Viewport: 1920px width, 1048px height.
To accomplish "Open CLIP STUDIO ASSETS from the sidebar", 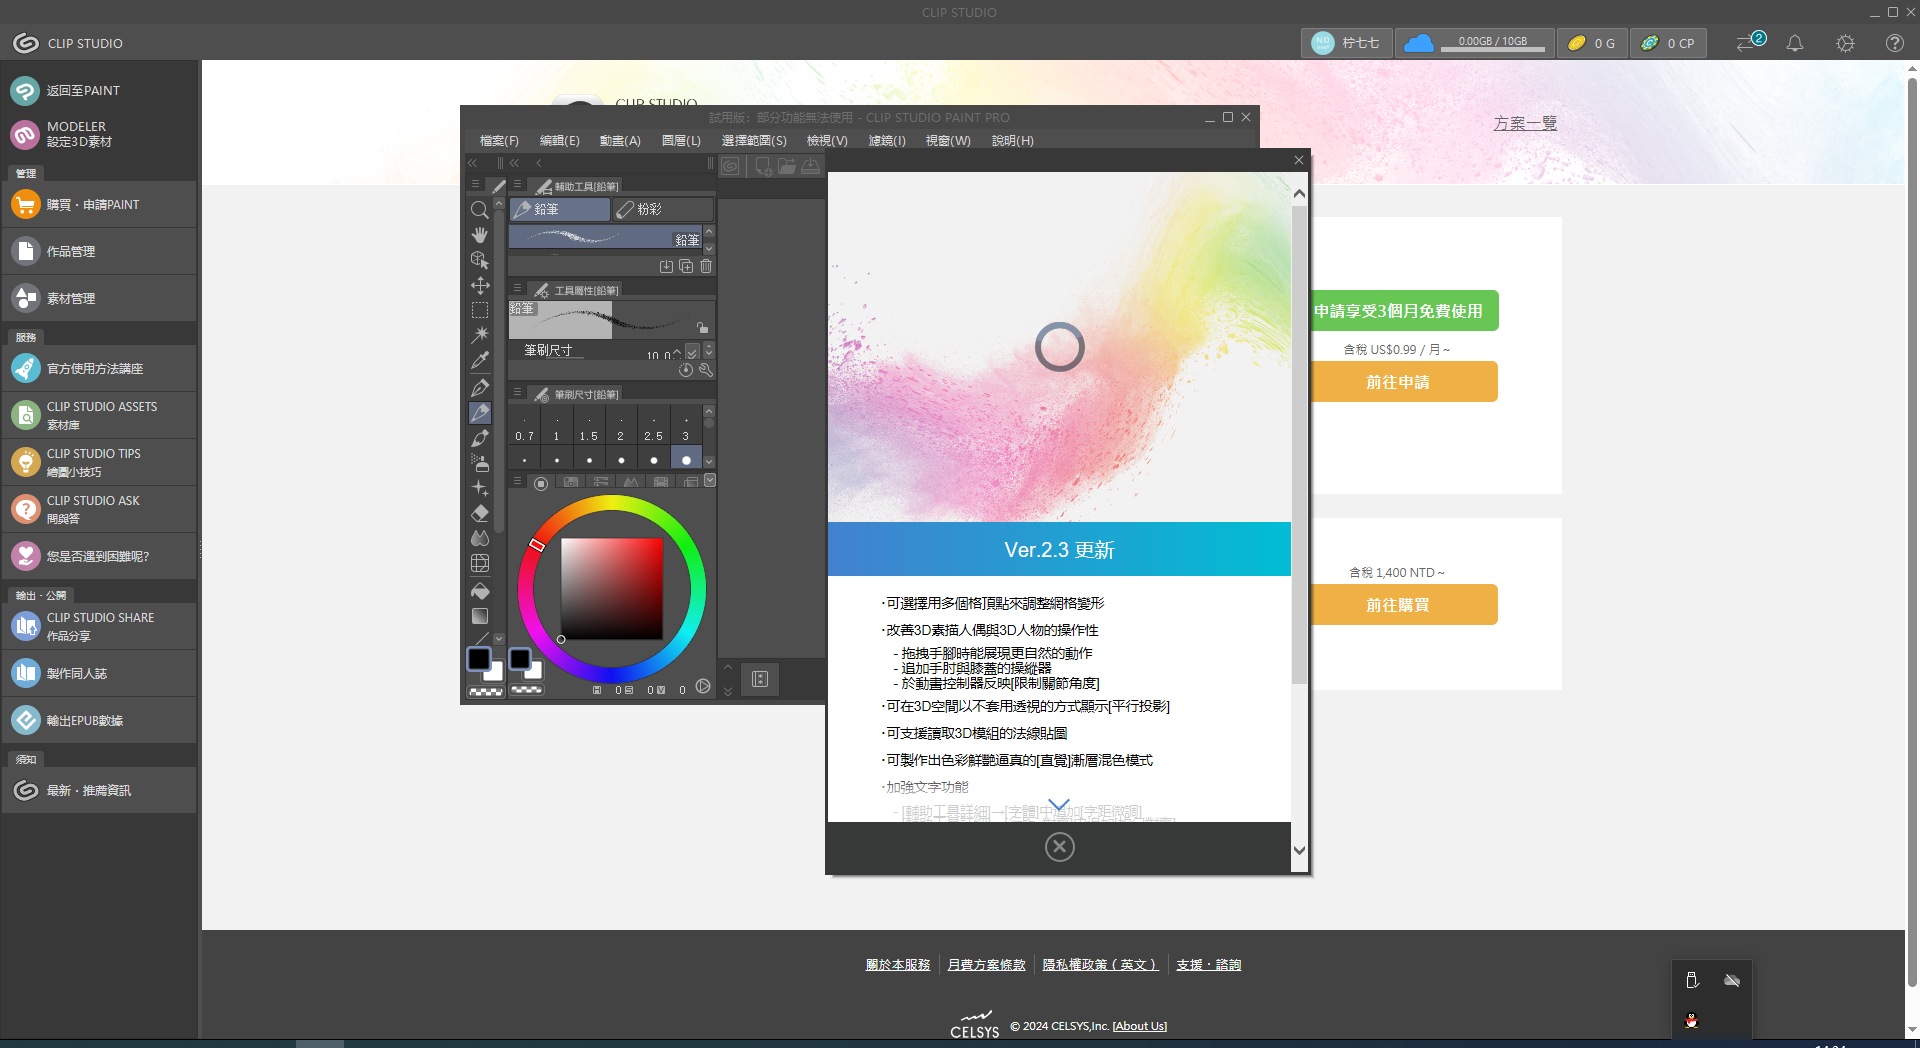I will point(100,414).
